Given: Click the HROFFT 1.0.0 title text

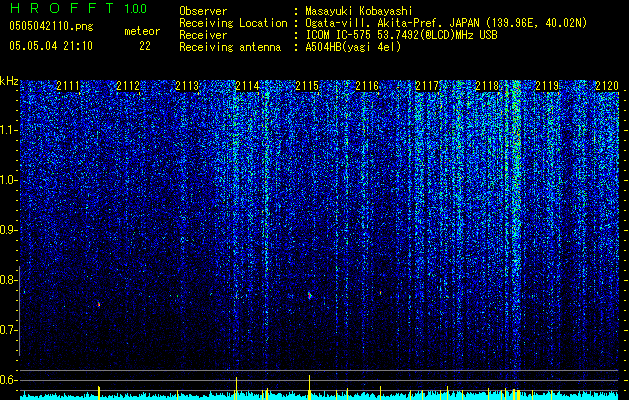Looking at the screenshot, I should tap(79, 8).
